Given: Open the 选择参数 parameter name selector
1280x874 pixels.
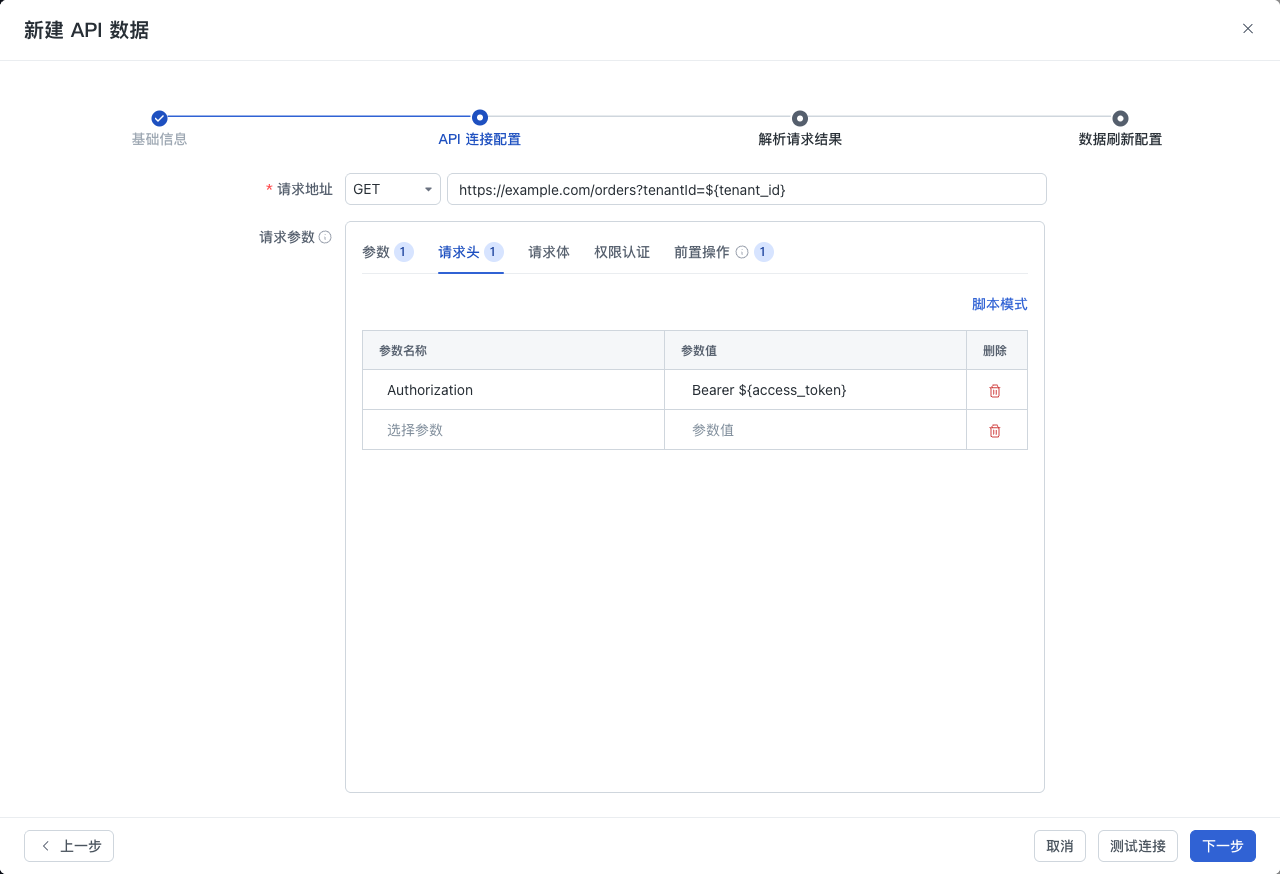Looking at the screenshot, I should pos(513,430).
